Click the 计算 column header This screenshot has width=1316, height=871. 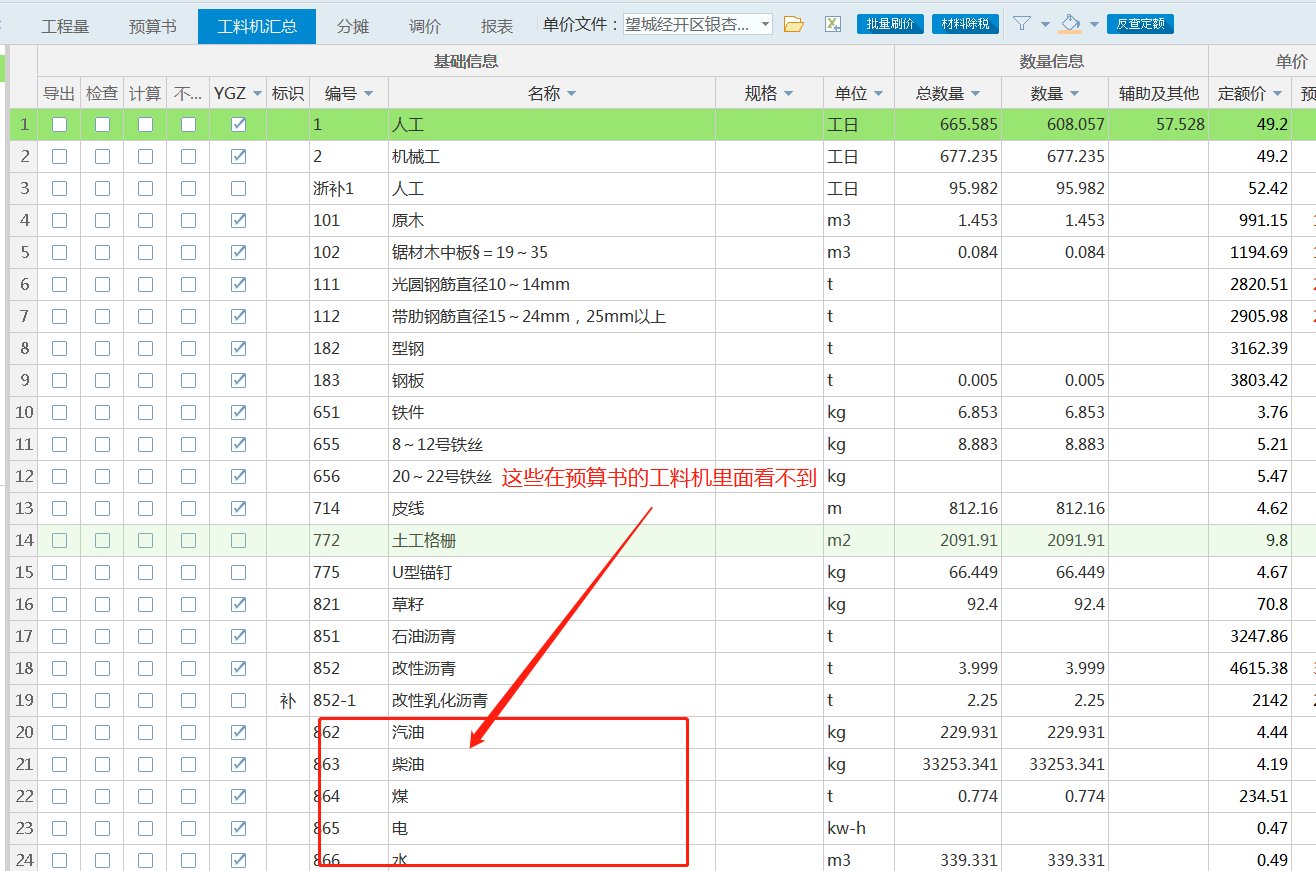pyautogui.click(x=145, y=93)
